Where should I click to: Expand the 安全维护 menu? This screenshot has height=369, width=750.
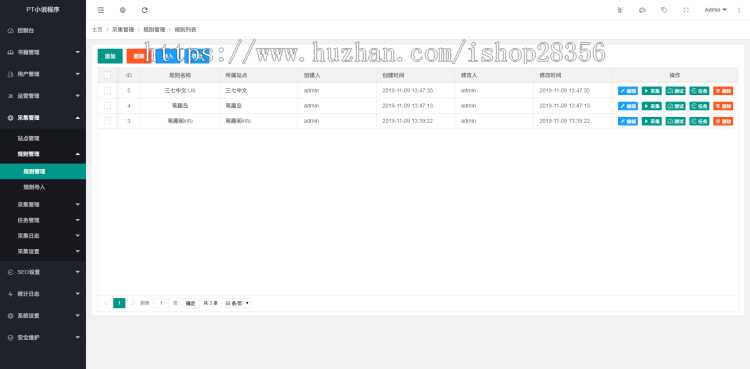point(43,337)
